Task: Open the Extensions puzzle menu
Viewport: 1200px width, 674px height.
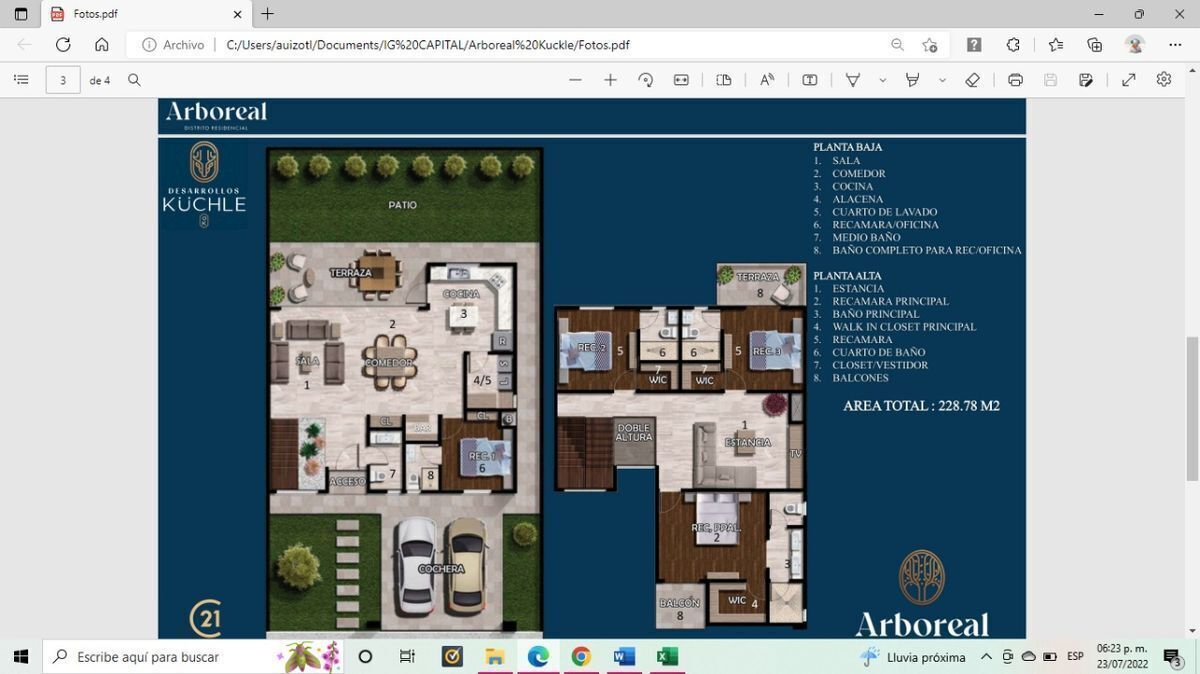Action: (1013, 45)
